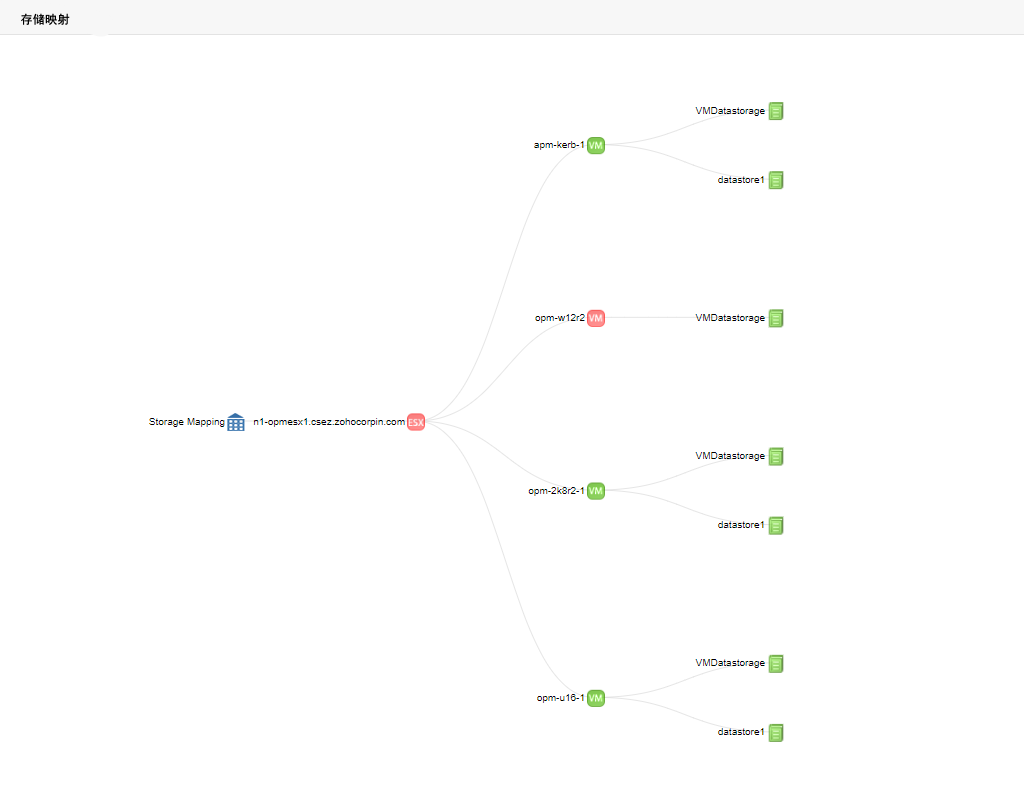Select the opm-w12r2 node label
The width and height of the screenshot is (1024, 785).
point(560,318)
